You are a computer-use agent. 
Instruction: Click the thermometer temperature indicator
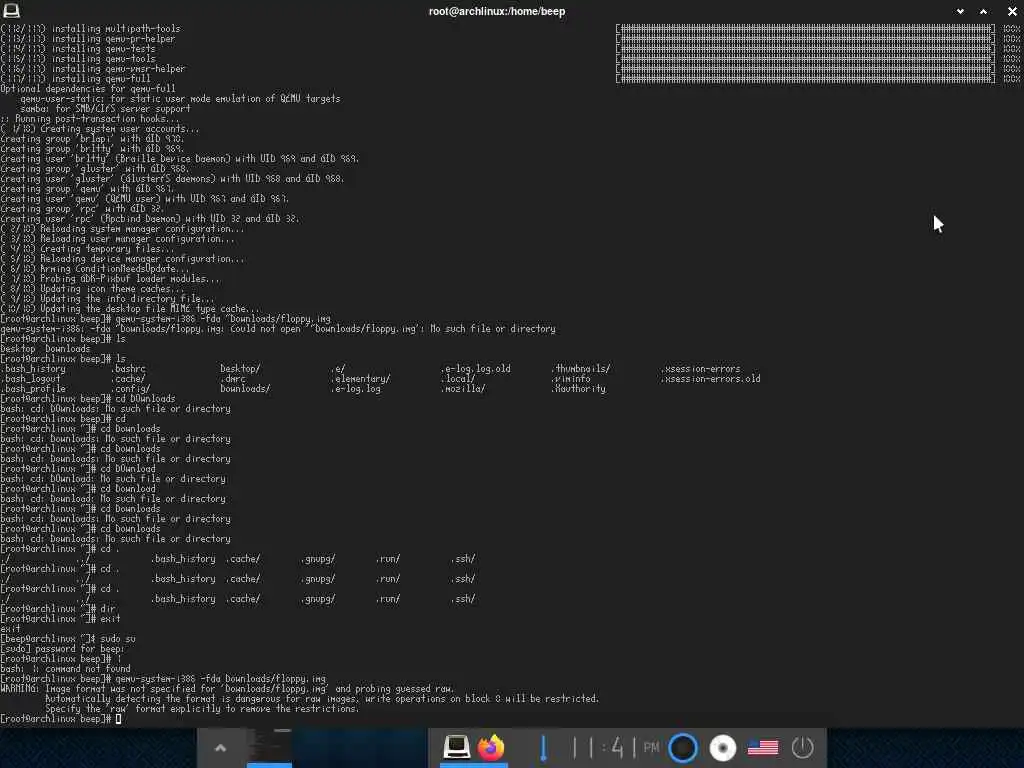click(x=543, y=747)
